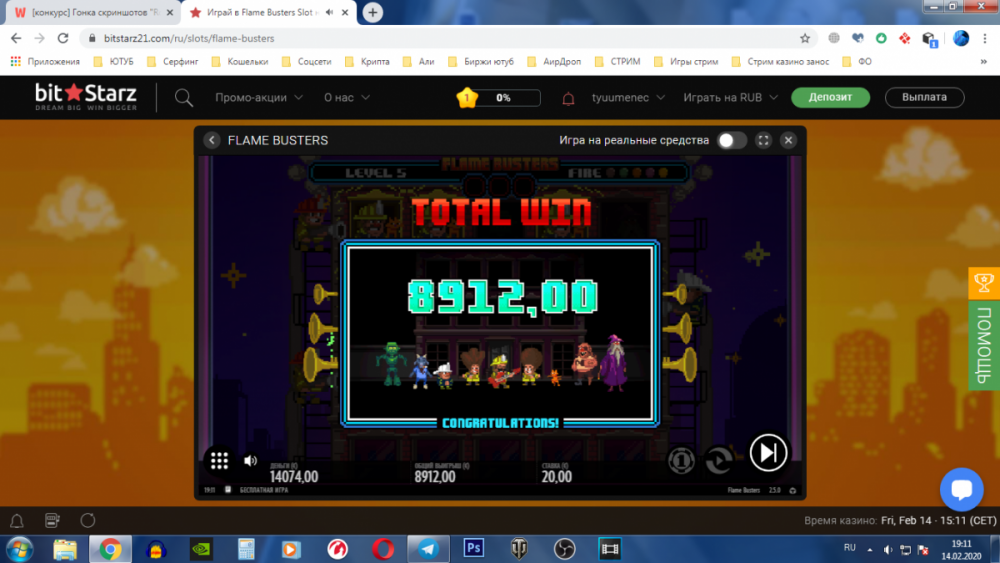Open Telegram from the taskbar
1000x563 pixels.
pyautogui.click(x=428, y=549)
